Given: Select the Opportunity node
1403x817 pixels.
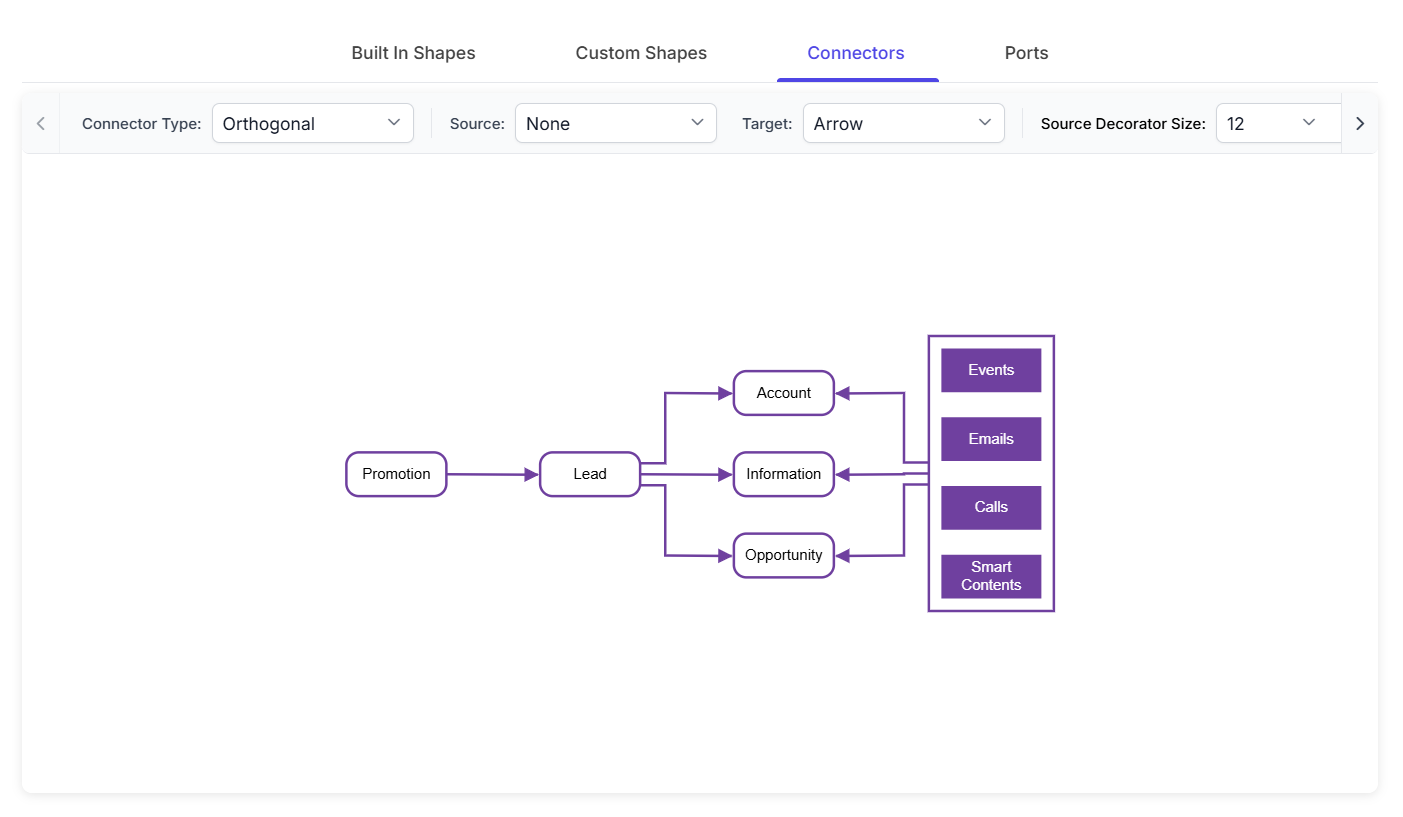Looking at the screenshot, I should point(784,555).
